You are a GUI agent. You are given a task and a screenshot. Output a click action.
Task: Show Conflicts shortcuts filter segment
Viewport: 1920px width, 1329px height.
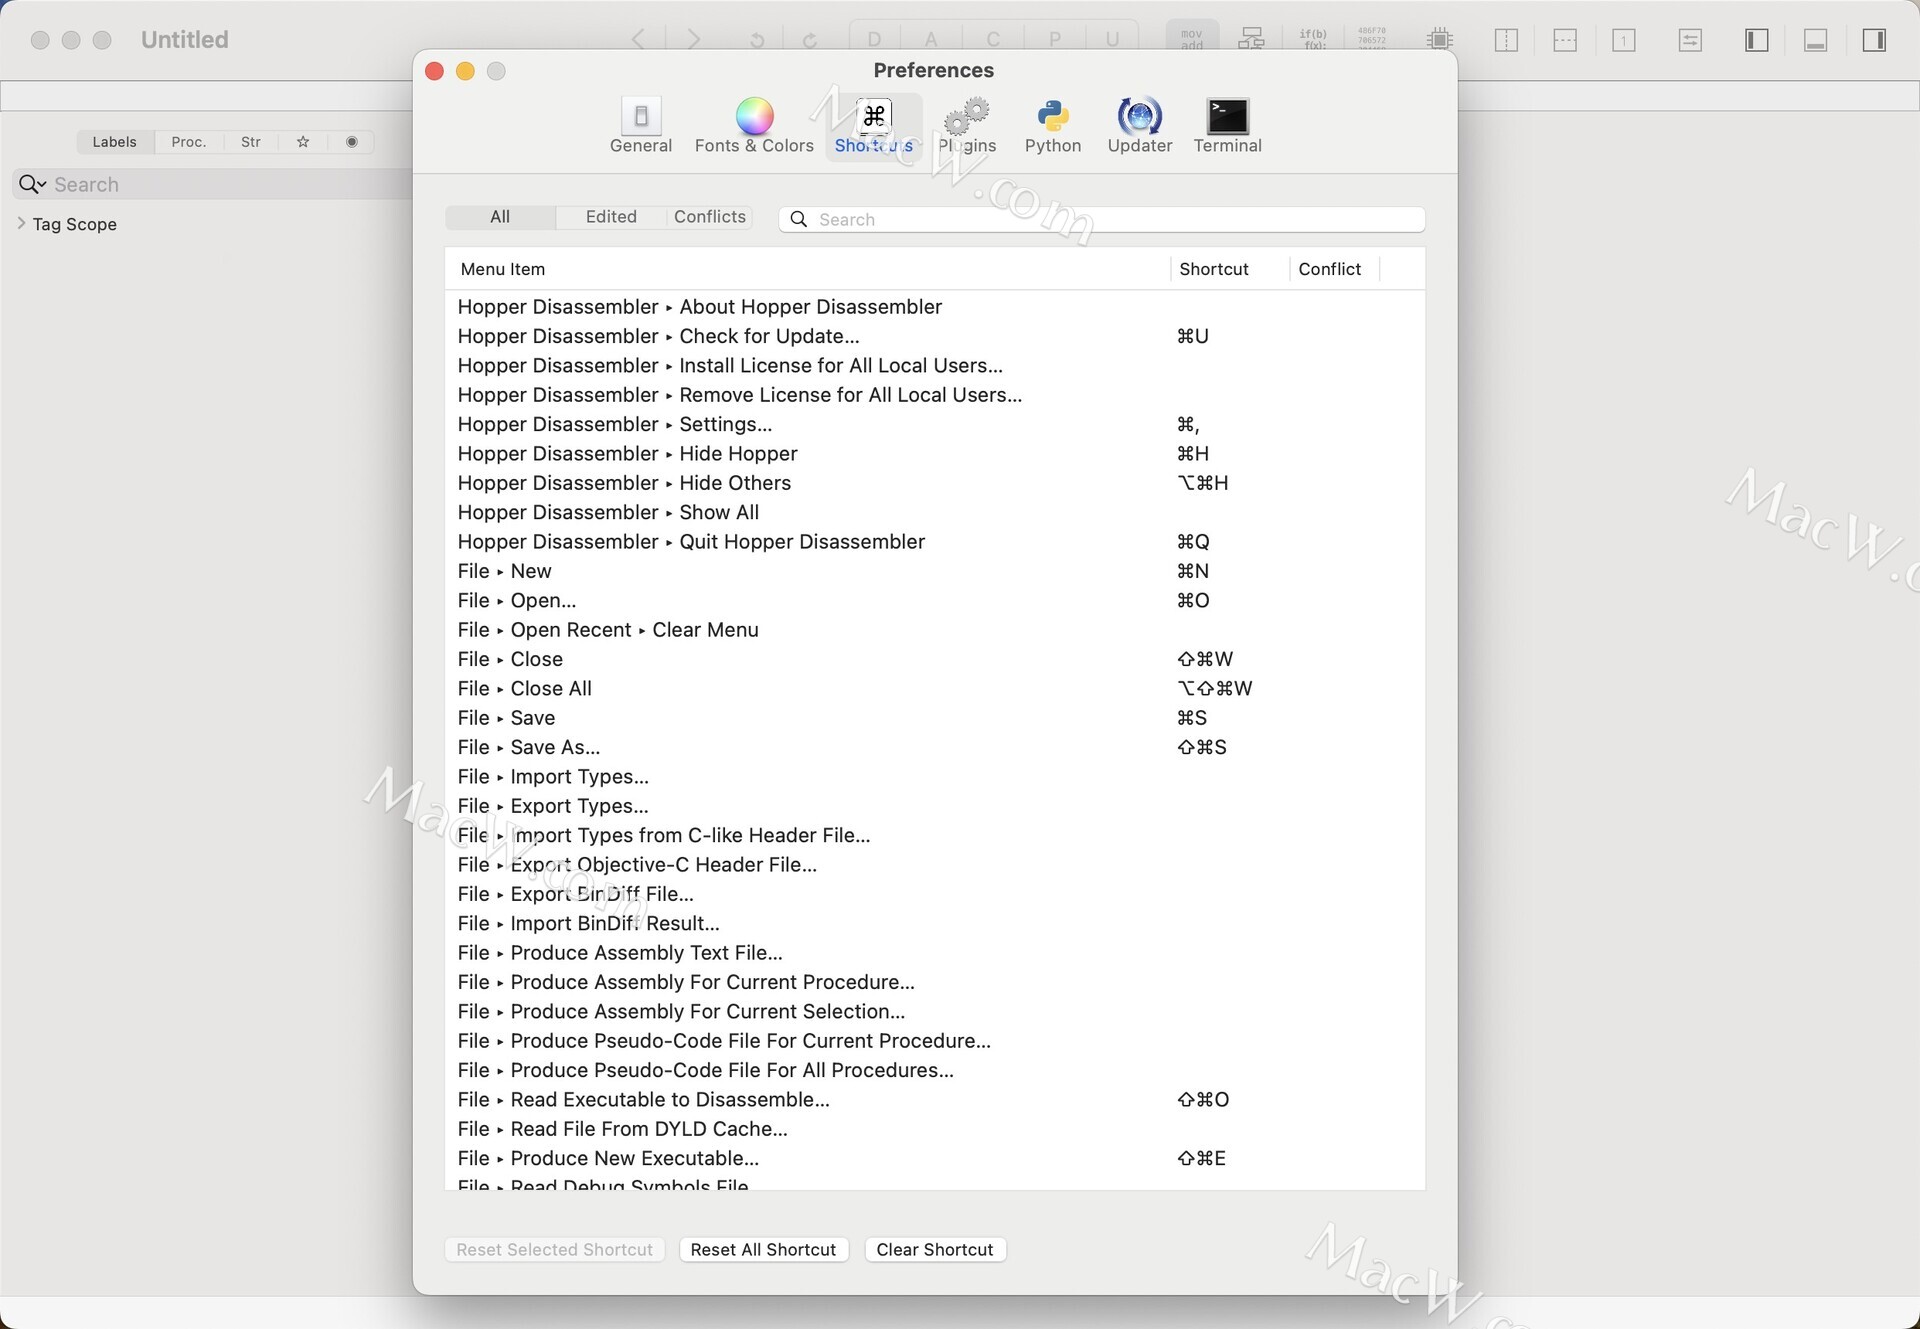pos(710,217)
